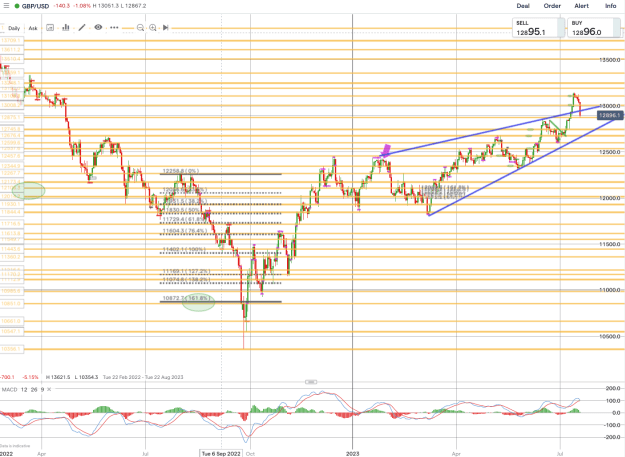This screenshot has width=625, height=457.
Task: Click the Oct label on time axis
Action: (x=250, y=453)
